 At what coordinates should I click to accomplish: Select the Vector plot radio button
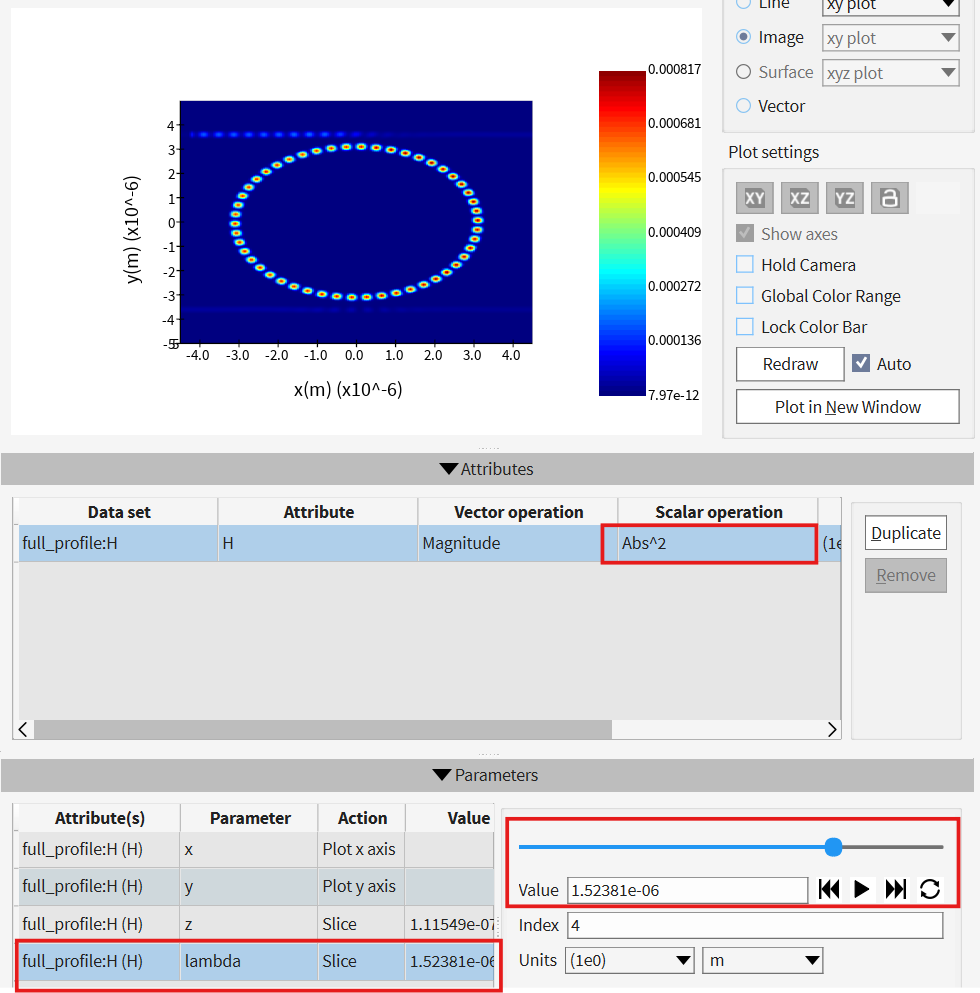pyautogui.click(x=743, y=106)
